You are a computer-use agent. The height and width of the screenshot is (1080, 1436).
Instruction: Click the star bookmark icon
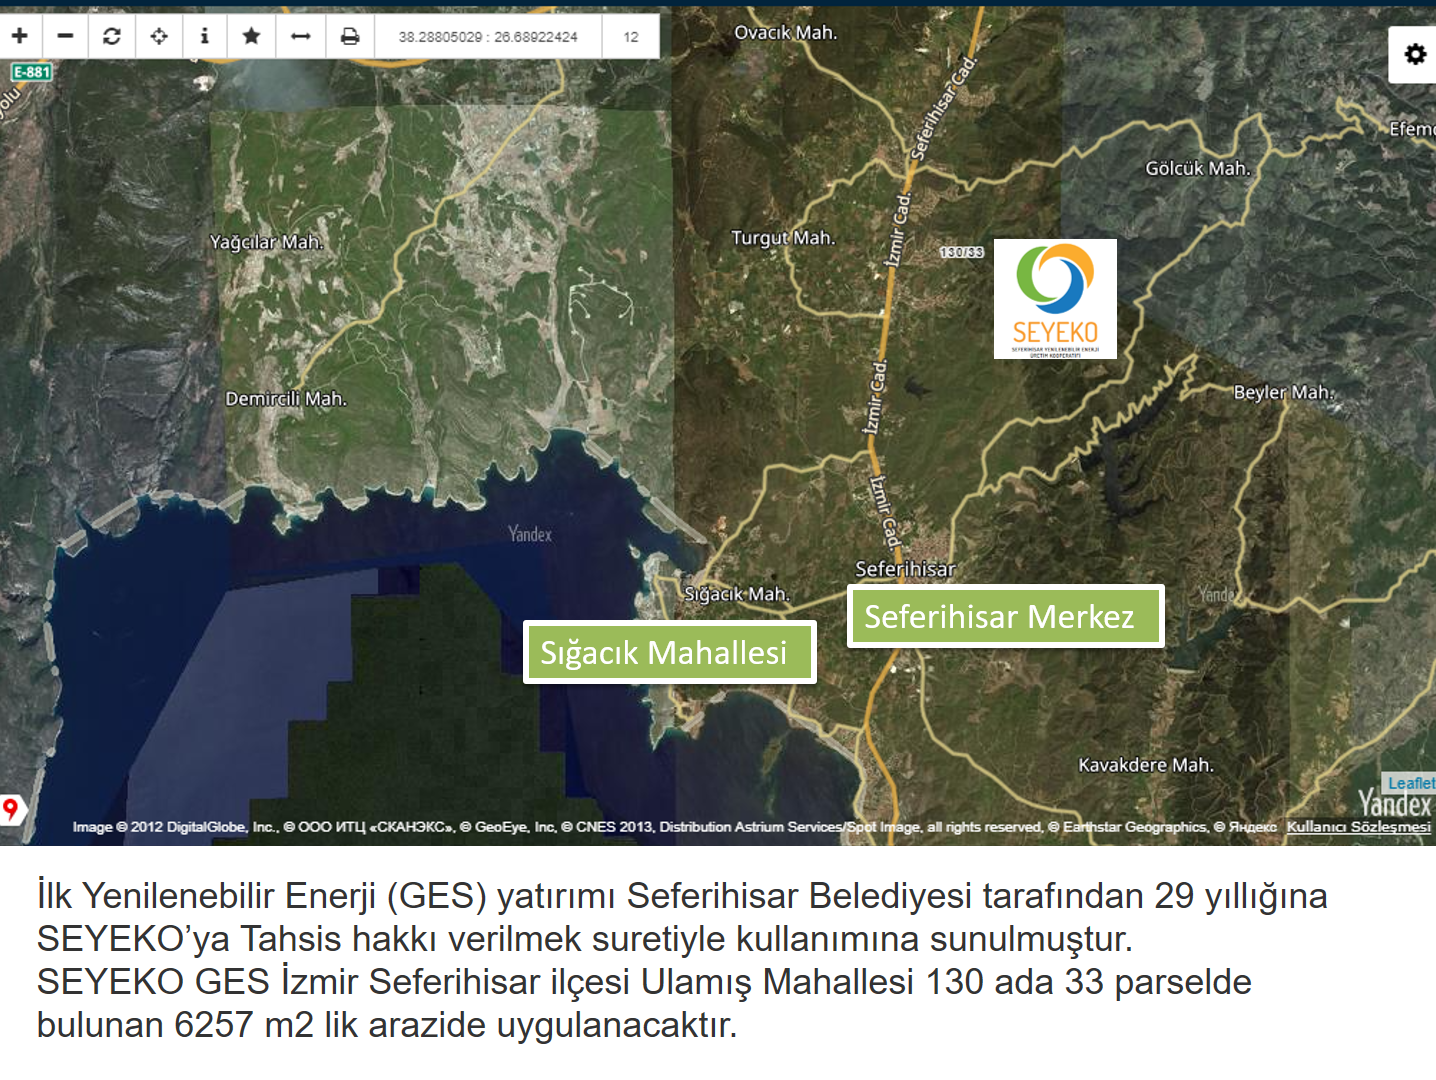tap(251, 37)
